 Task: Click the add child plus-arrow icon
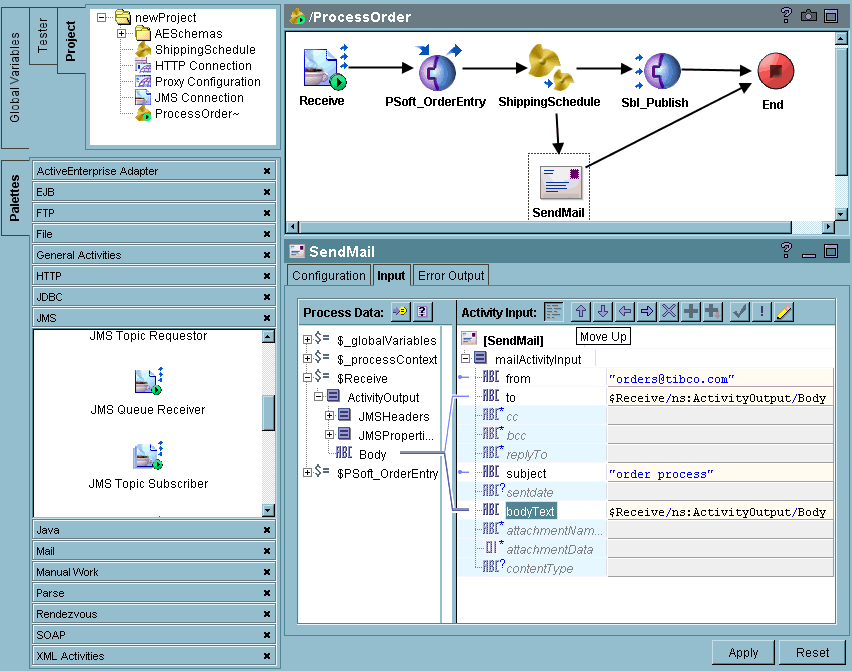coord(712,311)
